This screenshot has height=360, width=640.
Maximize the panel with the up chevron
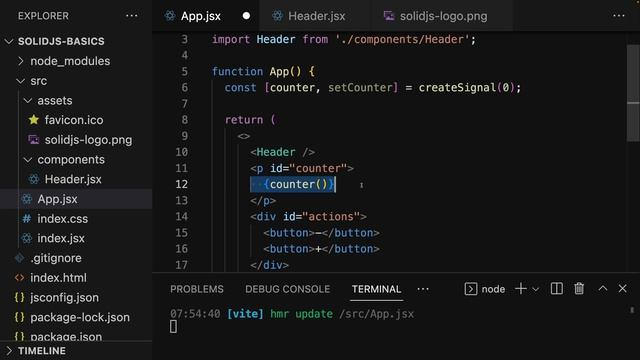point(602,289)
